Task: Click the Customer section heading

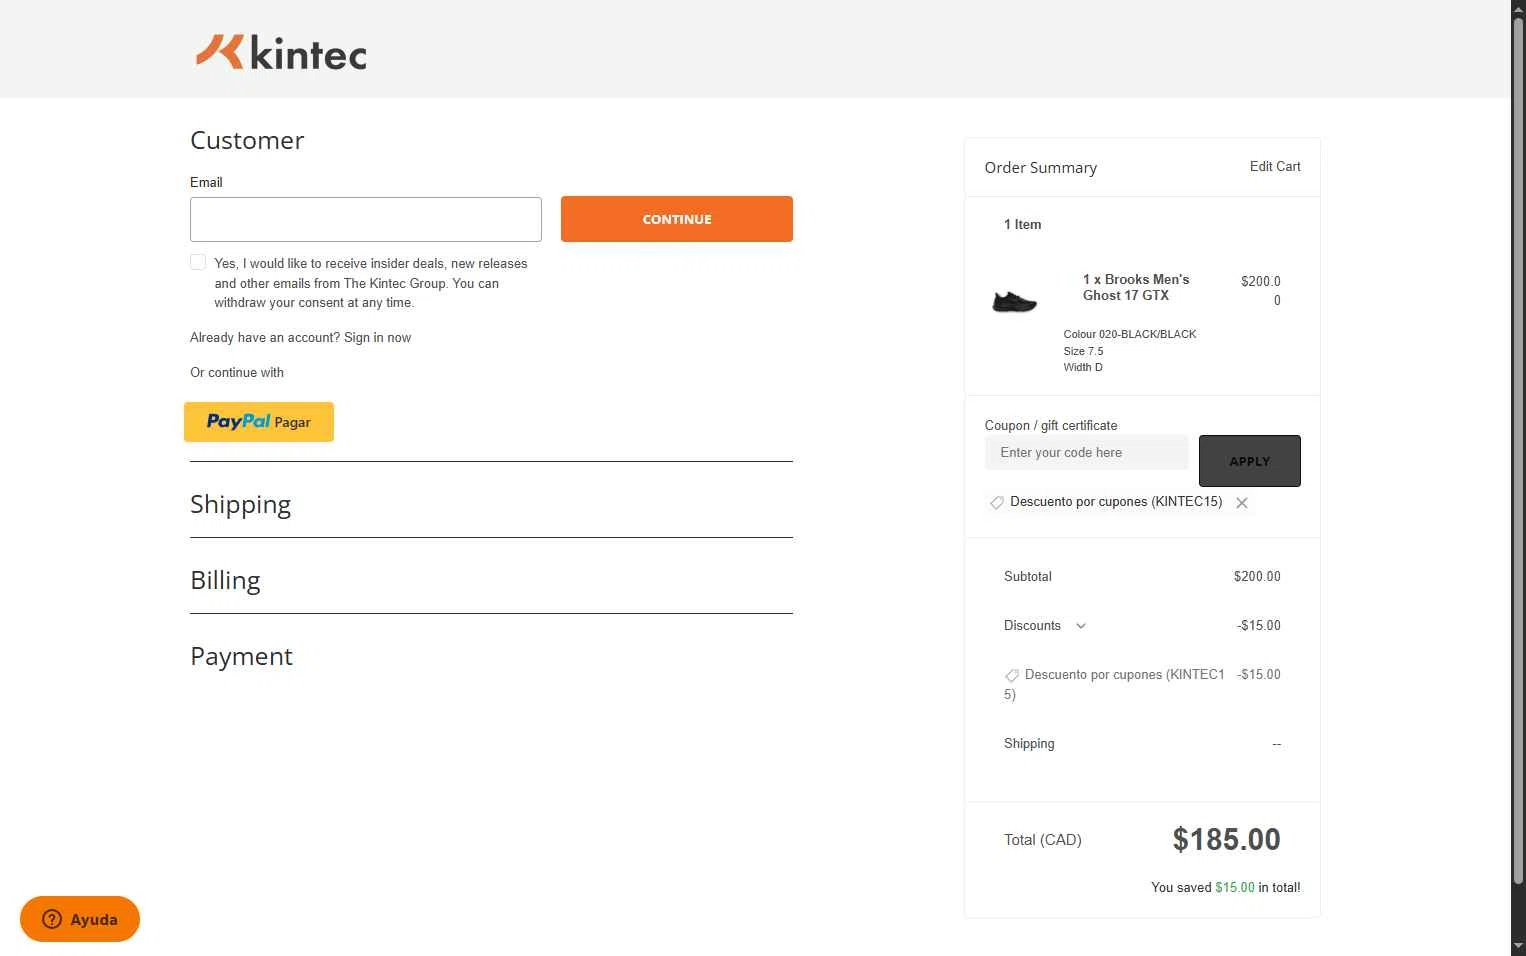Action: [247, 141]
